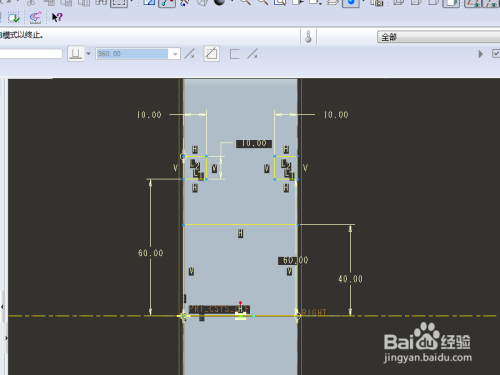This screenshot has width=500, height=375.
Task: Select the RIGHT datum plane label
Action: pos(314,312)
